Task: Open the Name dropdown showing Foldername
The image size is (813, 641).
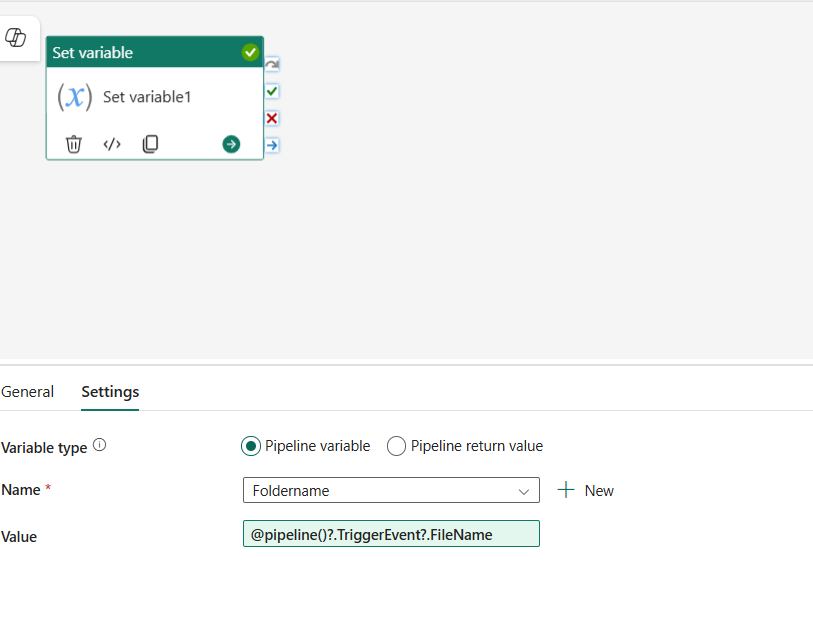Action: (x=391, y=490)
